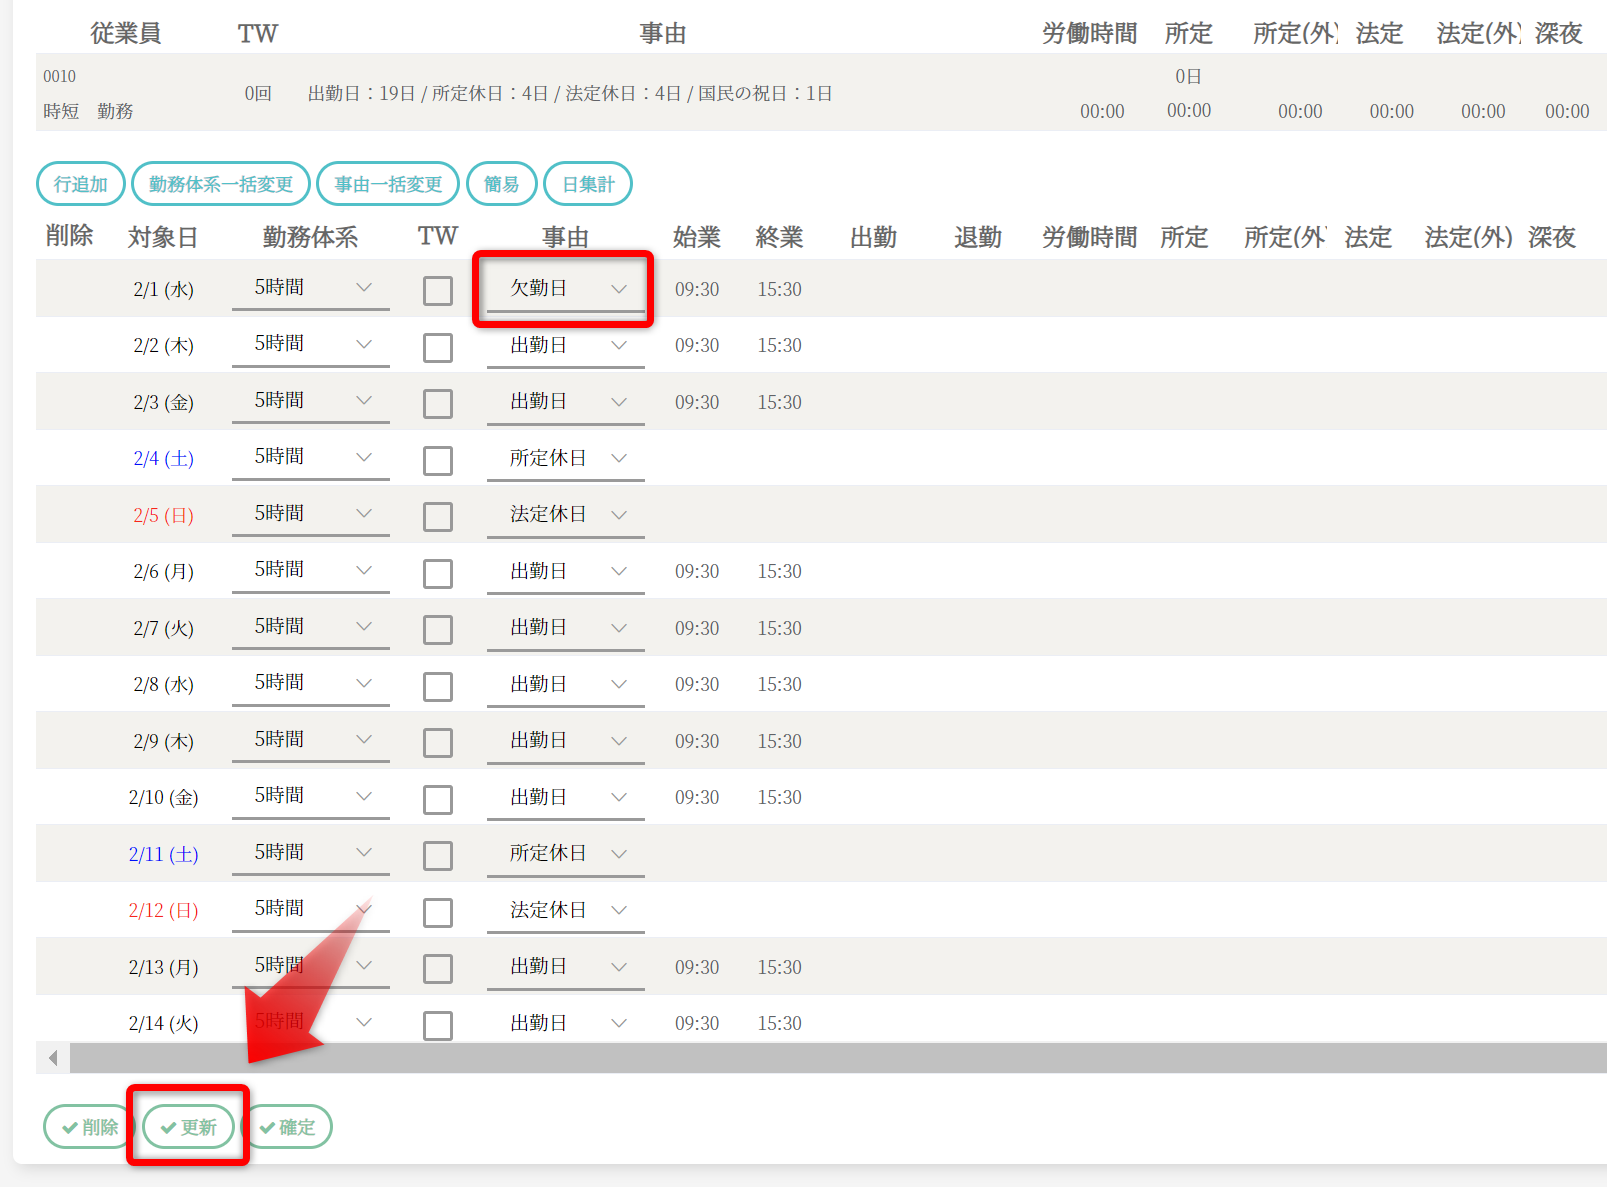Screen dimensions: 1607x1187
Task: Open the 欠勤日 reason dropdown for 2/1
Action: point(565,289)
